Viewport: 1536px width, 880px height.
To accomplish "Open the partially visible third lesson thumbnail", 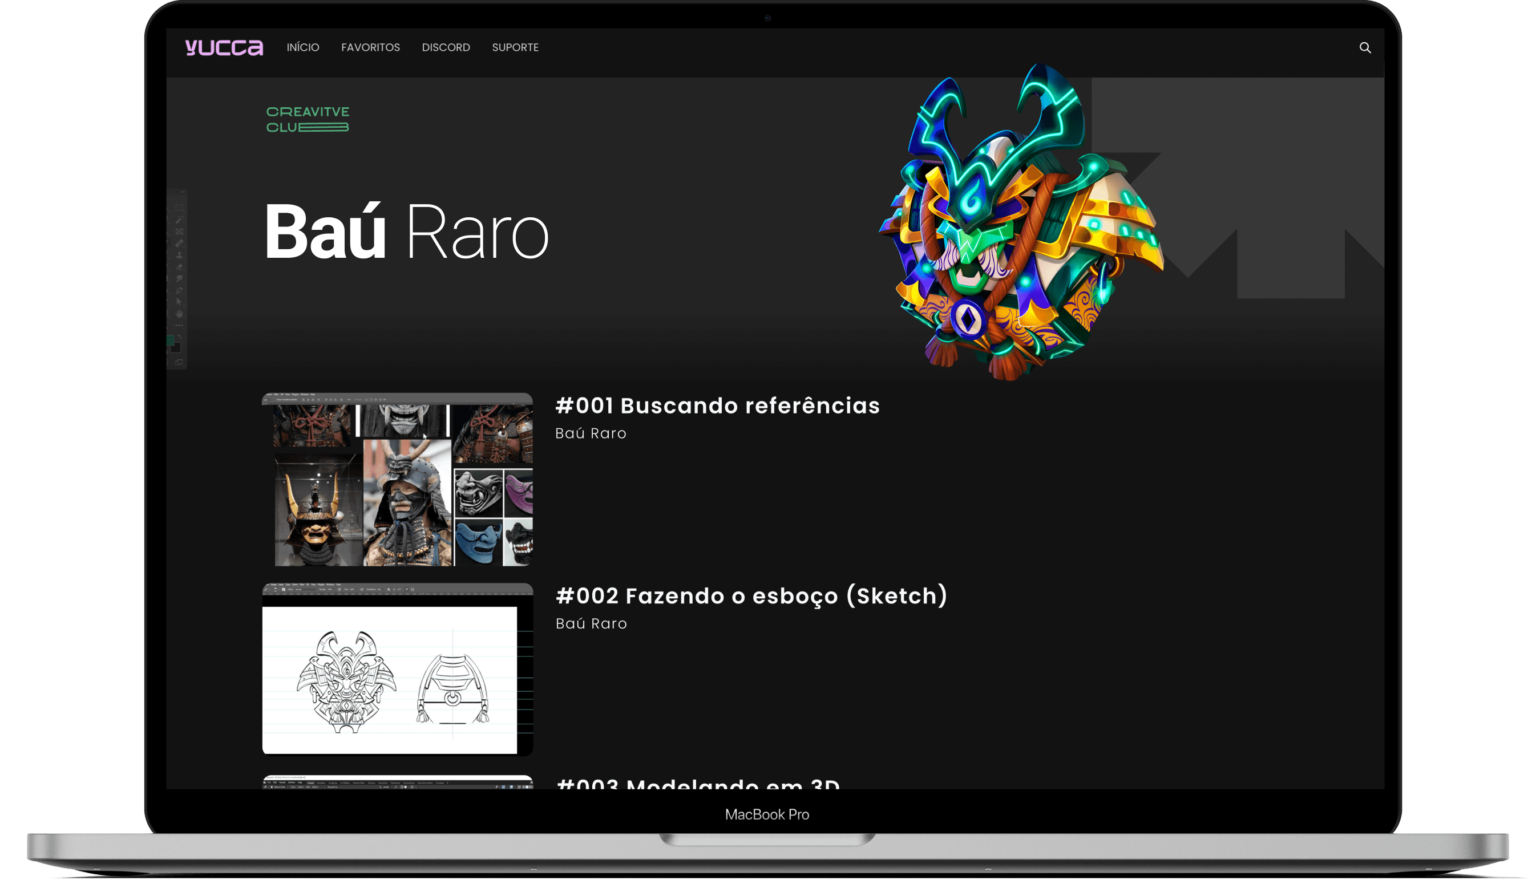I will pyautogui.click(x=397, y=782).
